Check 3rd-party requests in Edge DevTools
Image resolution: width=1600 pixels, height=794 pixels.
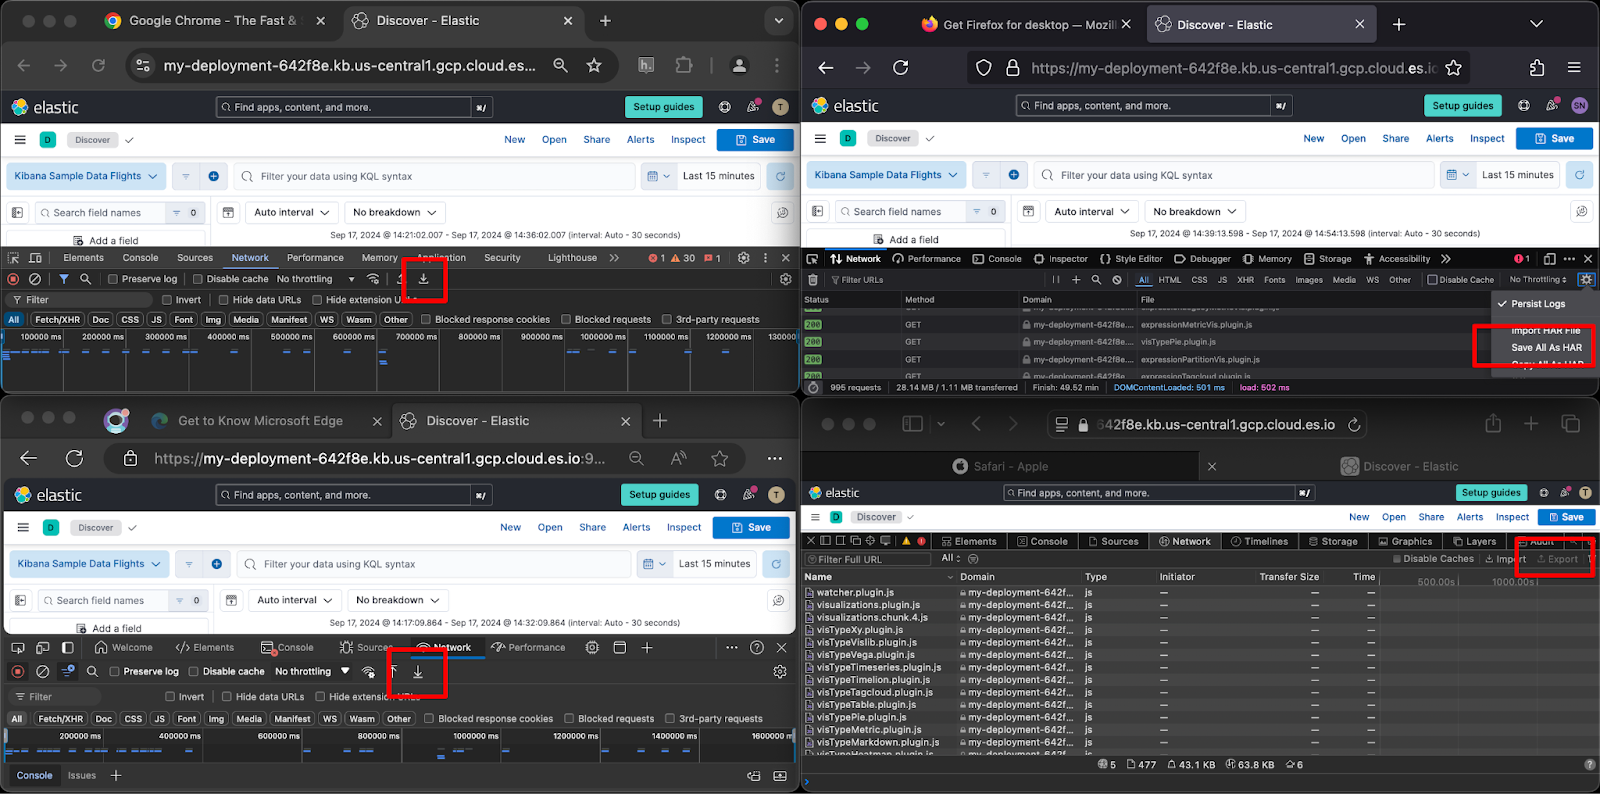point(669,718)
